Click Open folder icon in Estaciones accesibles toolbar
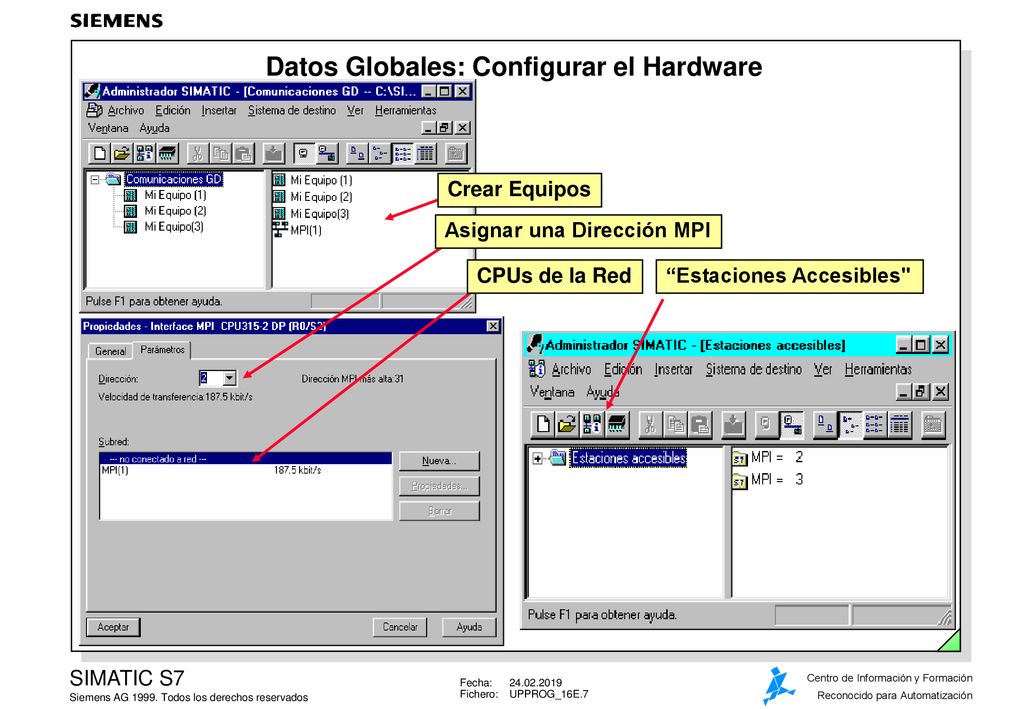The width and height of the screenshot is (1024, 709). tap(567, 424)
